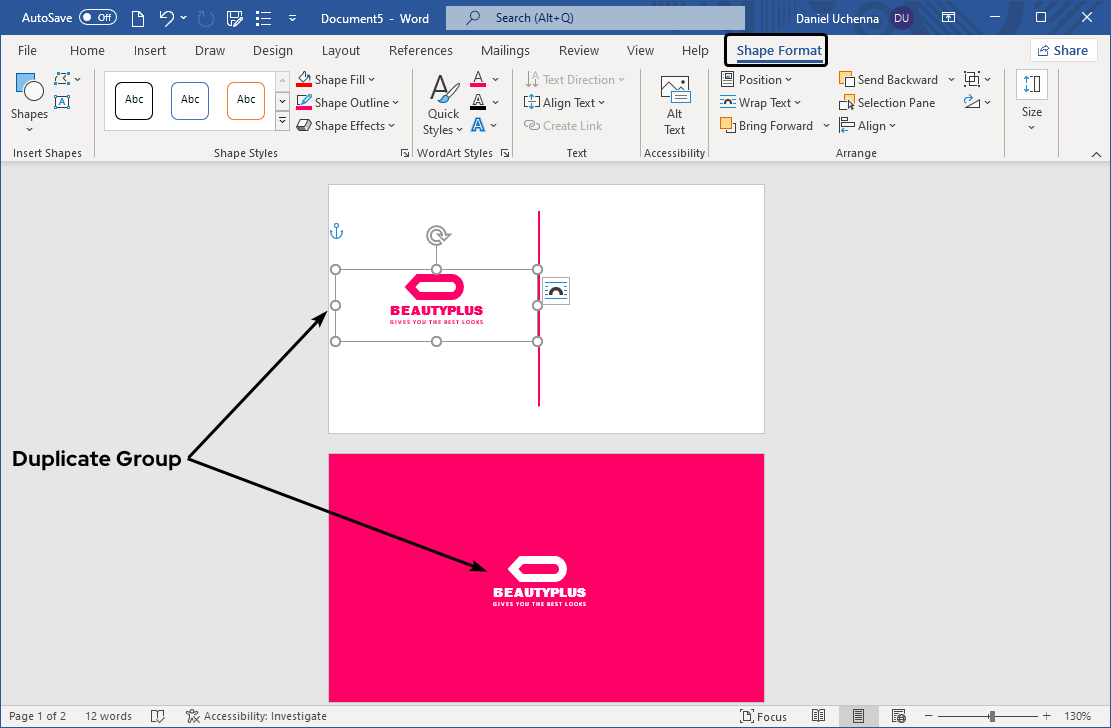Click the zoom slider handle
The height and width of the screenshot is (728, 1111).
pos(992,716)
